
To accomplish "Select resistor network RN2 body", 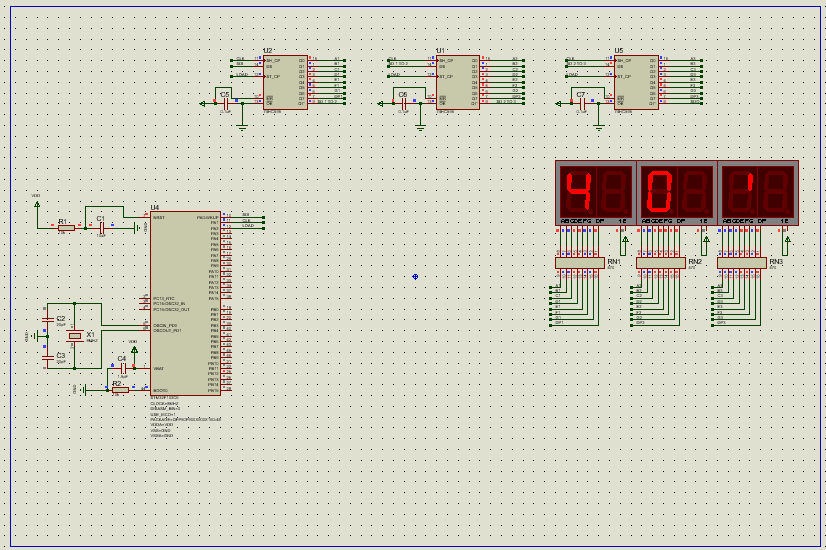I will pos(661,262).
